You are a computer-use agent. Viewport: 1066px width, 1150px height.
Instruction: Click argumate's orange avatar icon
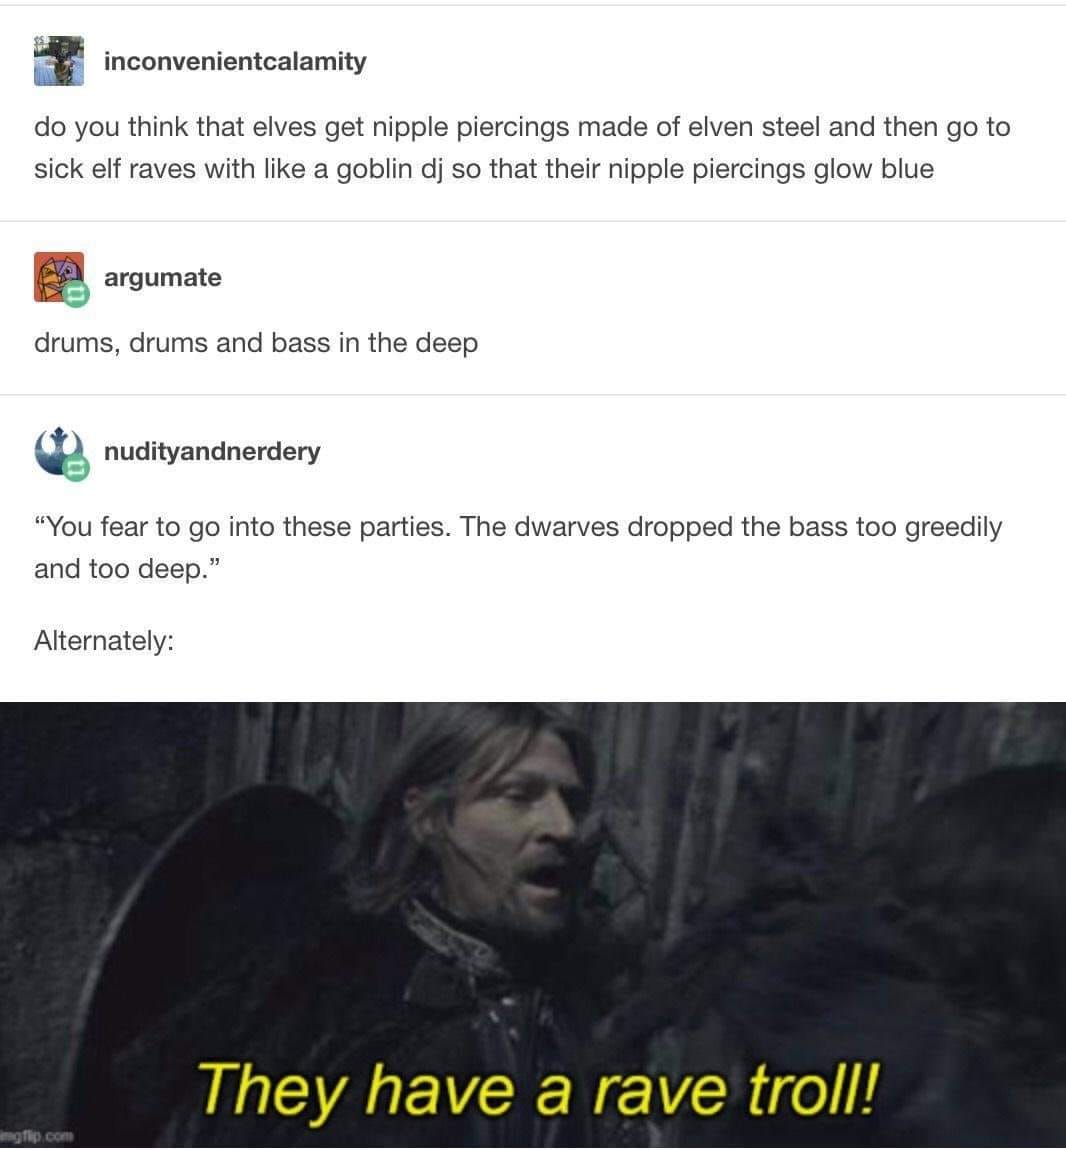click(59, 277)
